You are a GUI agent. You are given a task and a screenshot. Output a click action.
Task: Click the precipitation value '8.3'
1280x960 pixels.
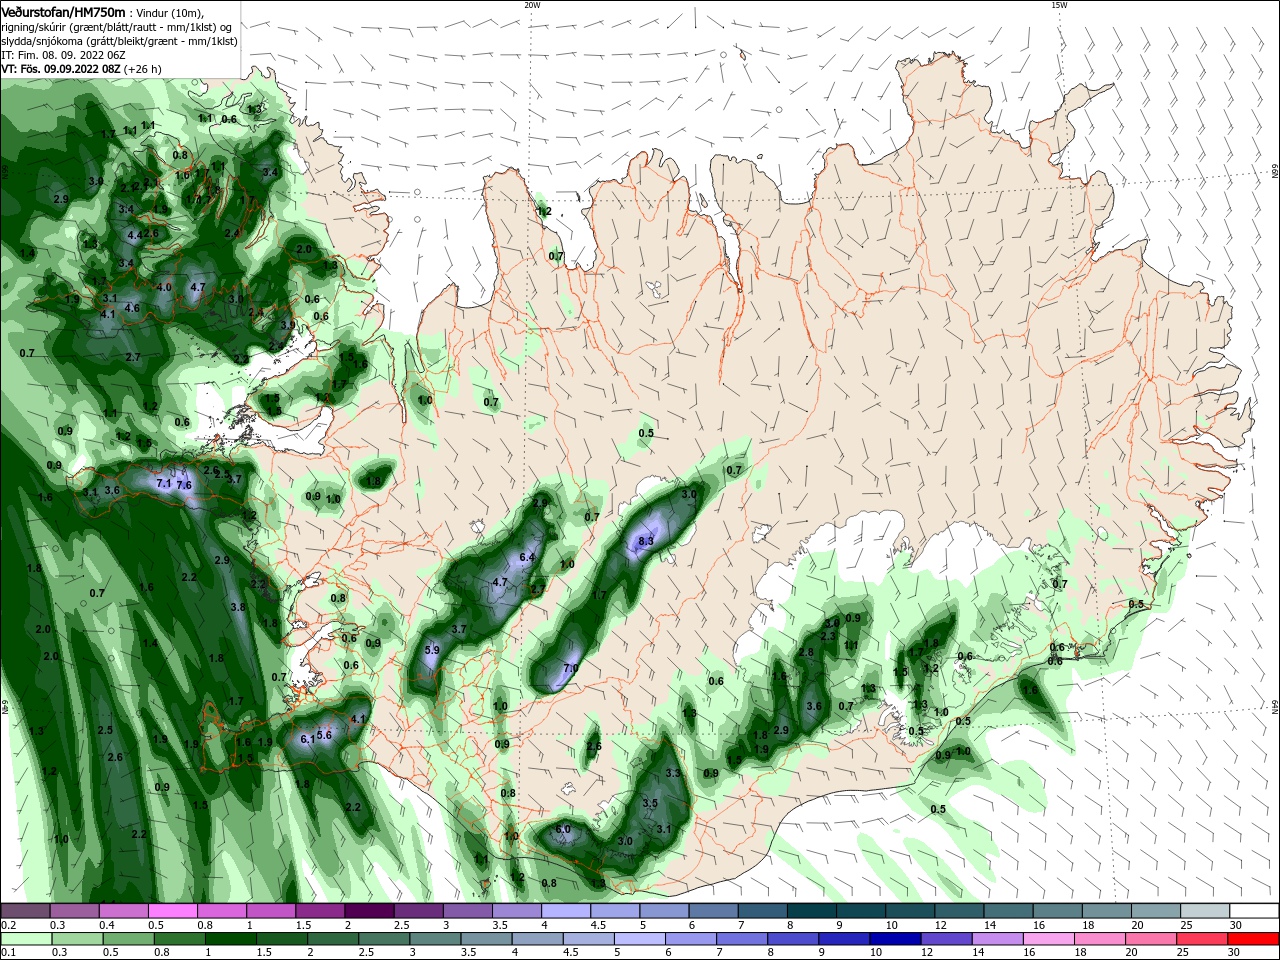pyautogui.click(x=645, y=541)
